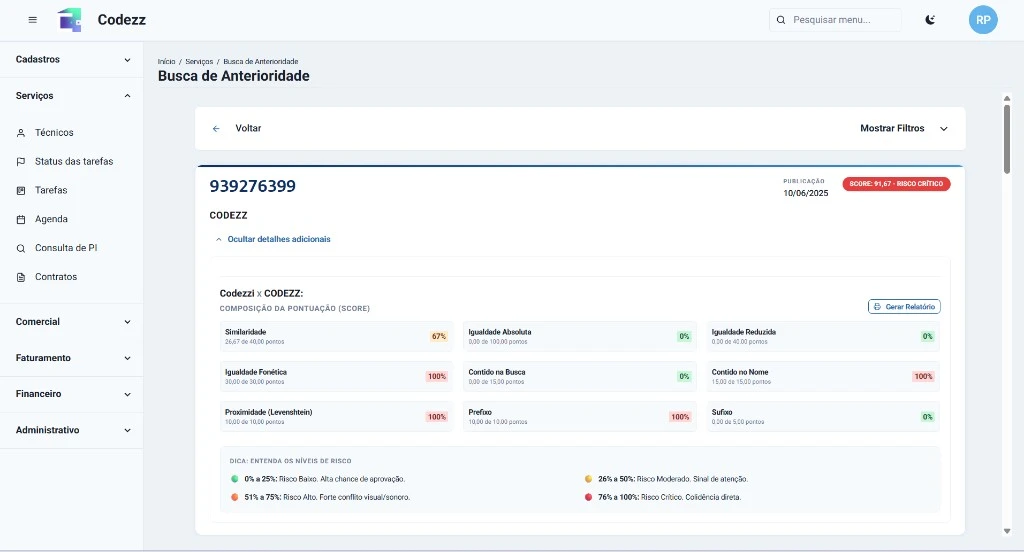The image size is (1024, 552).
Task: Open the hamburger menu icon
Action: coord(33,20)
